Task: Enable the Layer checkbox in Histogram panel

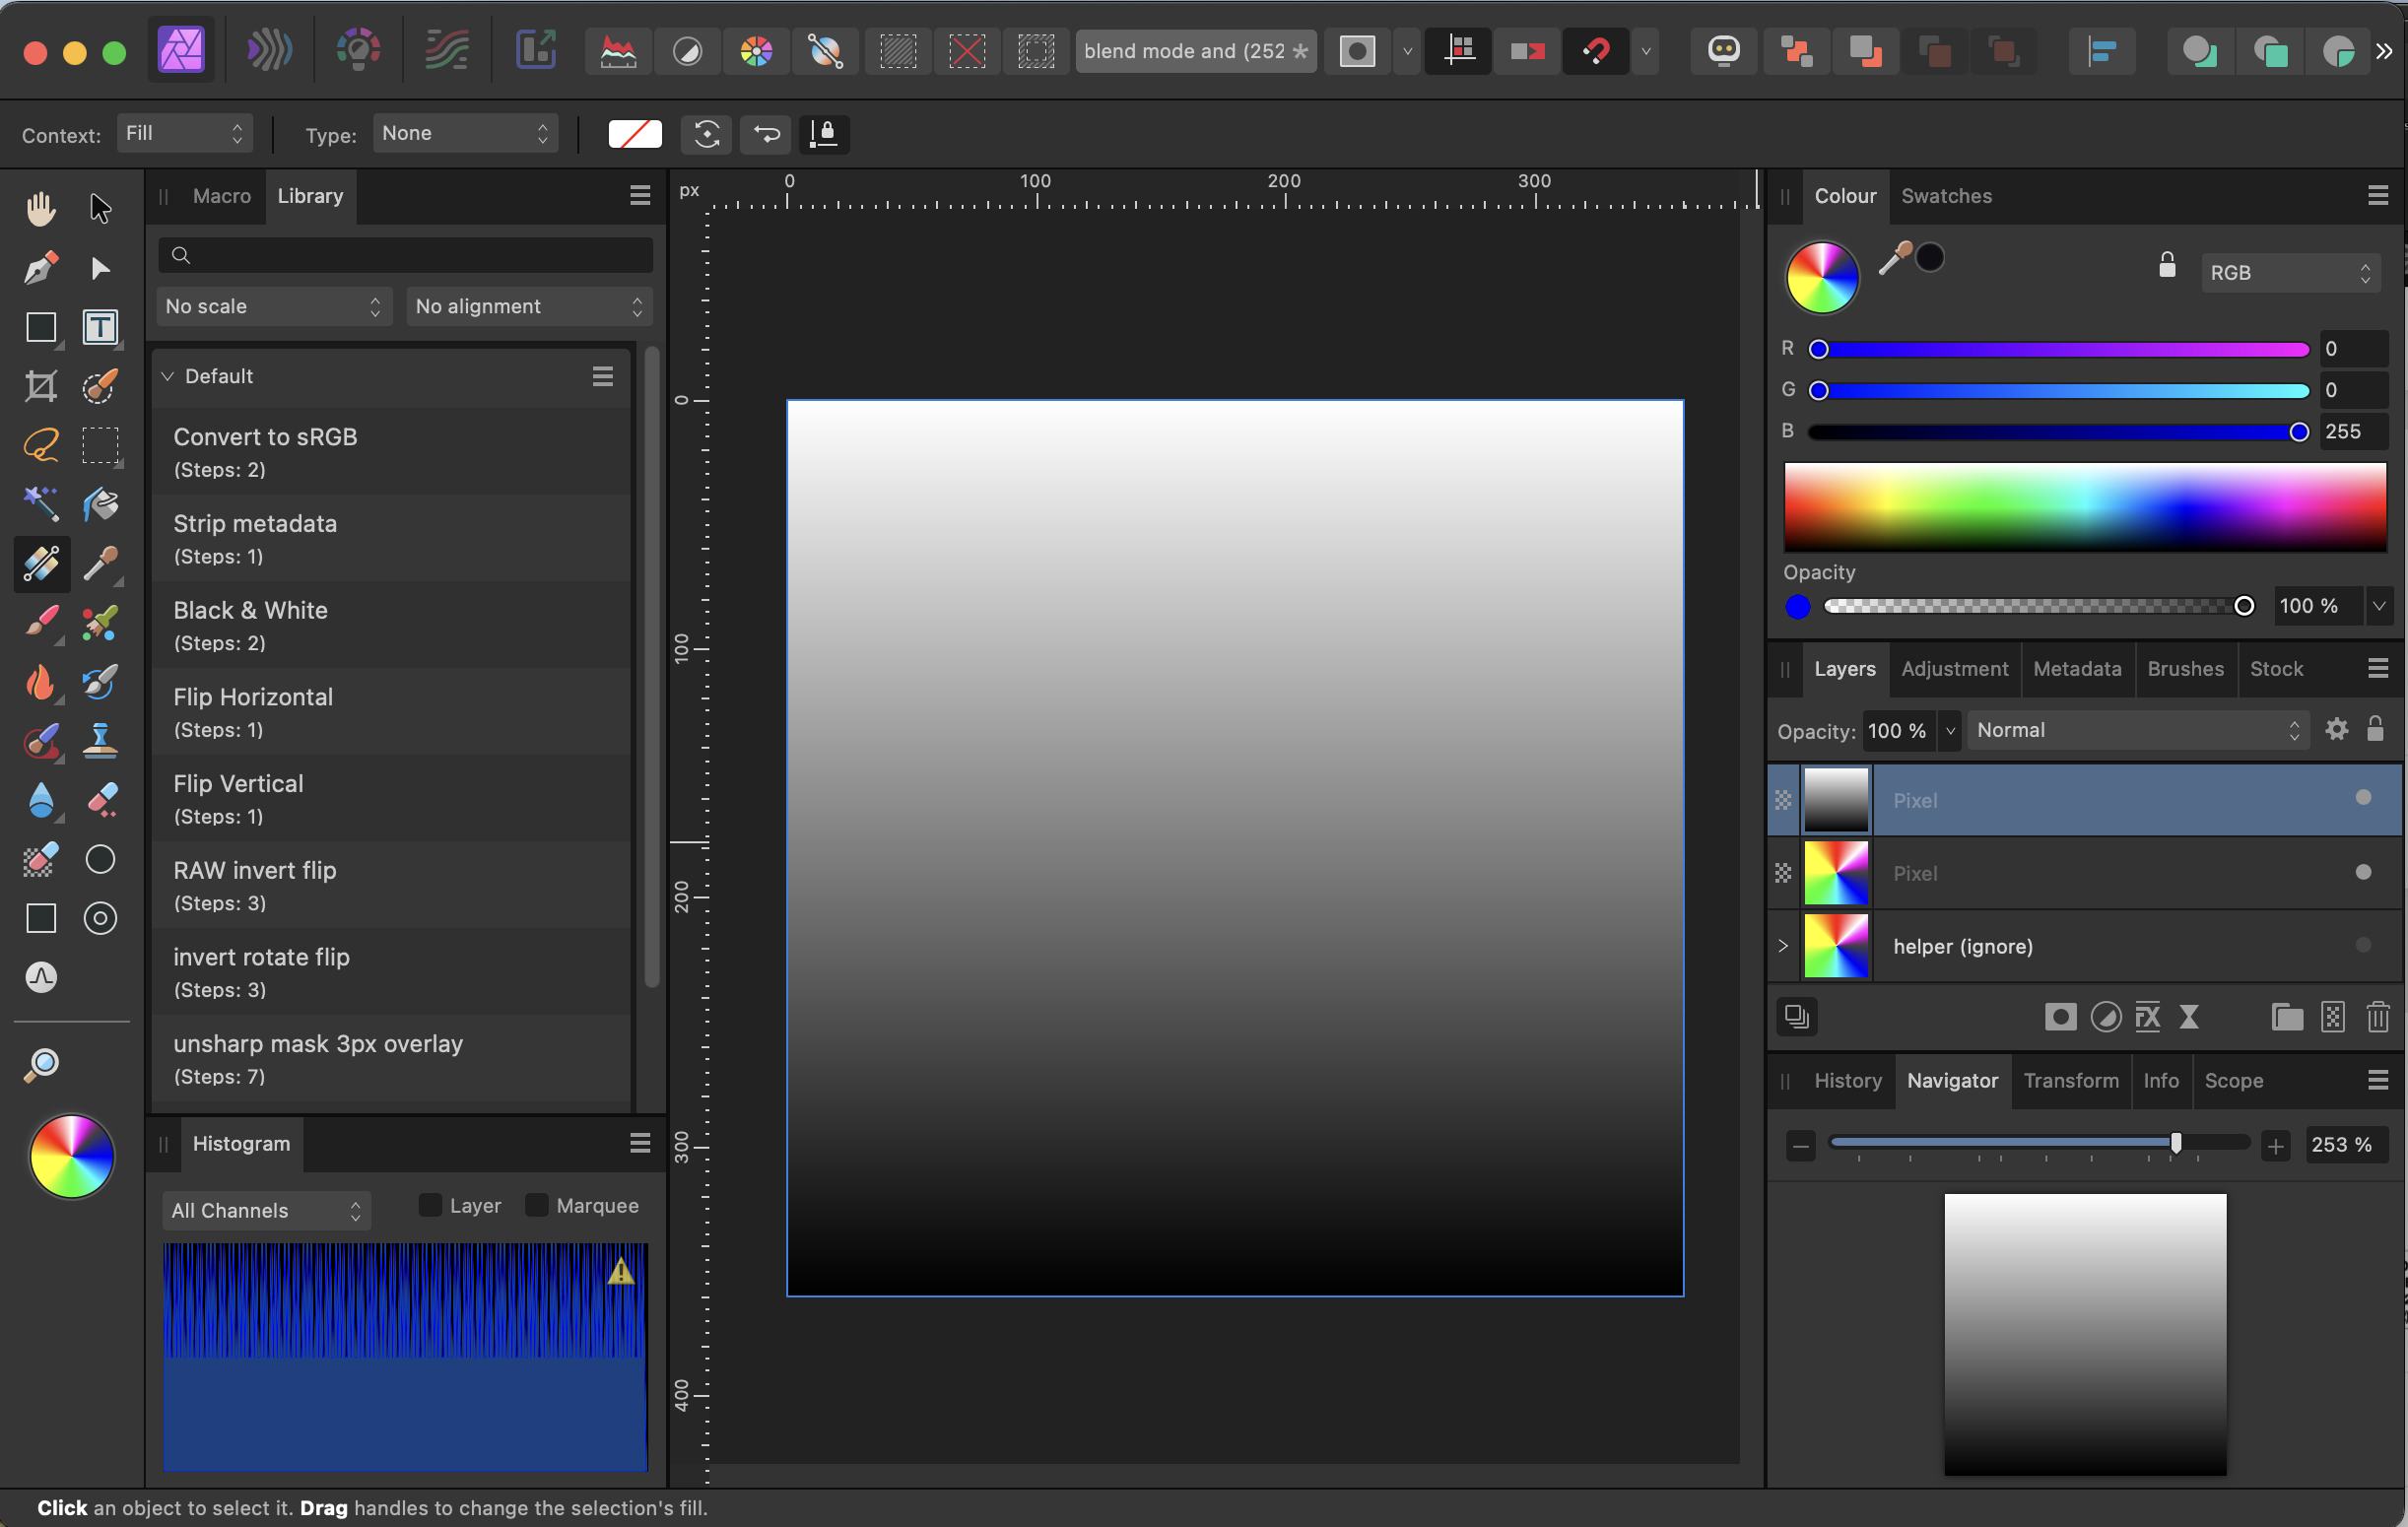Action: click(x=429, y=1205)
